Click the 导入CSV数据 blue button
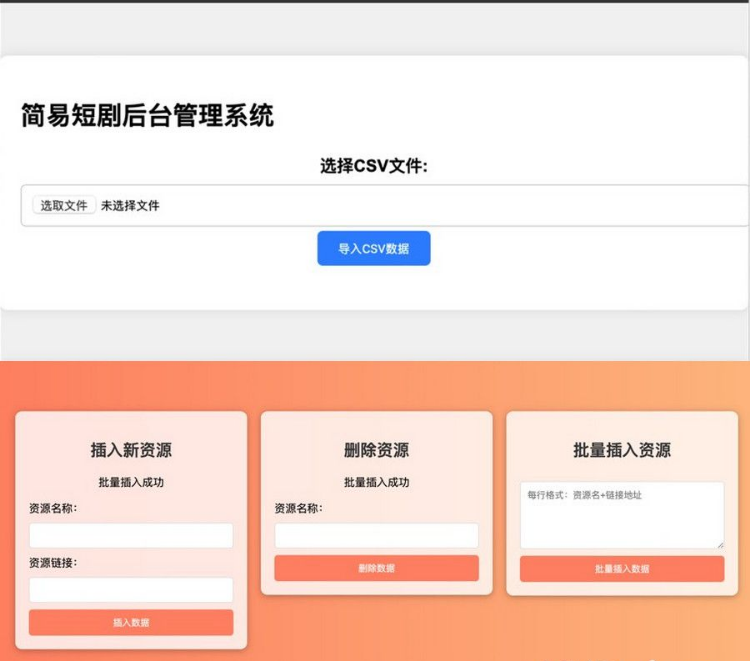Viewport: 754px width, 661px height. coord(374,248)
